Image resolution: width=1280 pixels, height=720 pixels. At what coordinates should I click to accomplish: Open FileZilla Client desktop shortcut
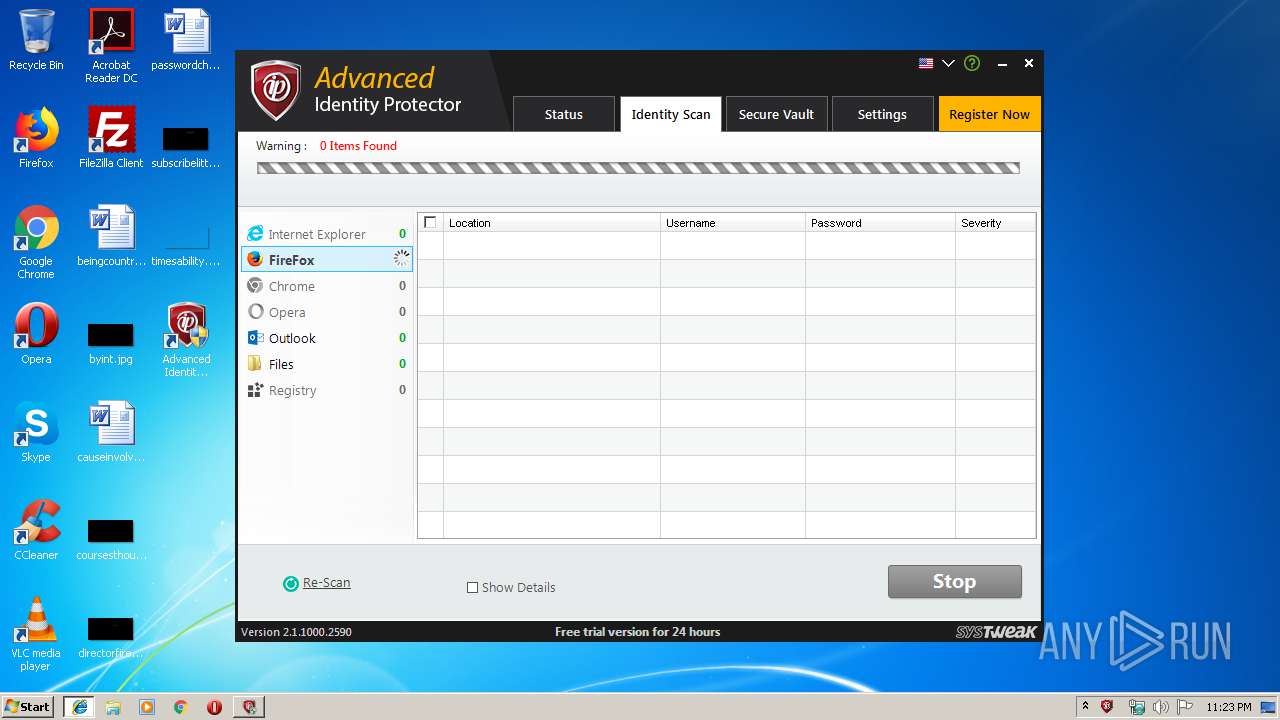pyautogui.click(x=111, y=138)
